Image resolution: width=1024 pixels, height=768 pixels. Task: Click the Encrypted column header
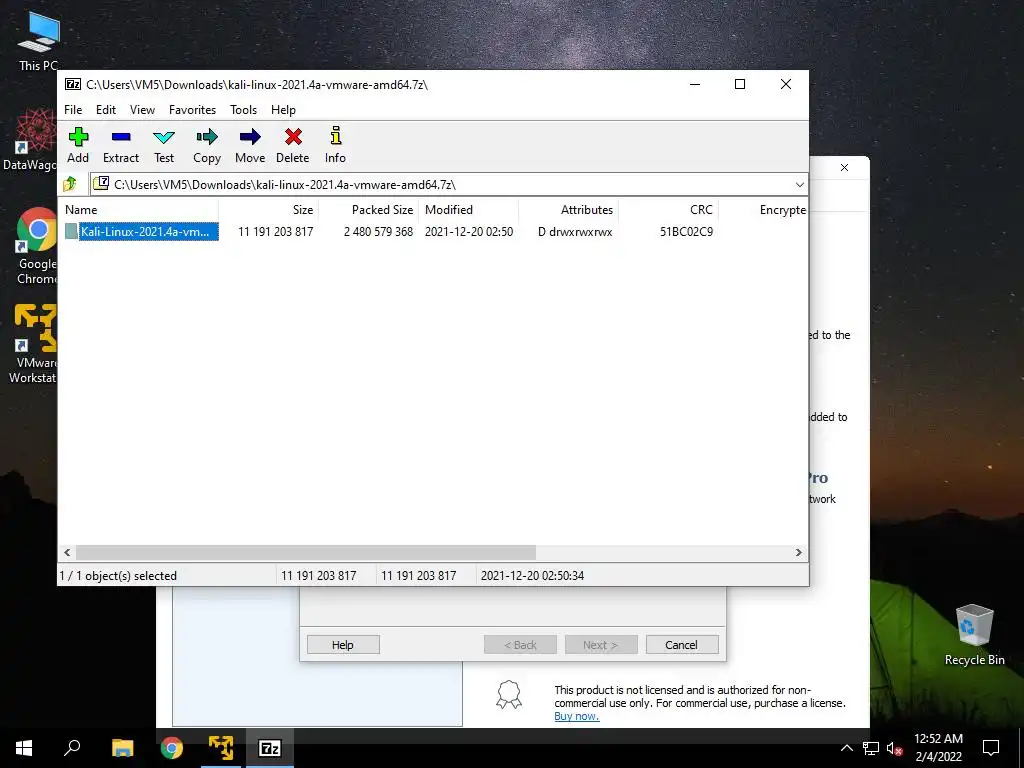pos(763,210)
